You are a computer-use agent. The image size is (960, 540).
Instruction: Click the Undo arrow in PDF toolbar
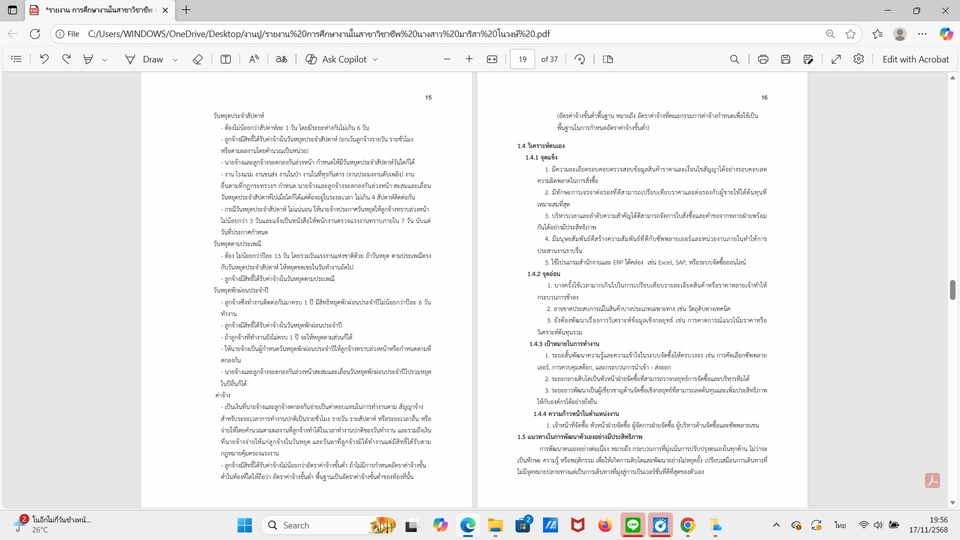[44, 59]
